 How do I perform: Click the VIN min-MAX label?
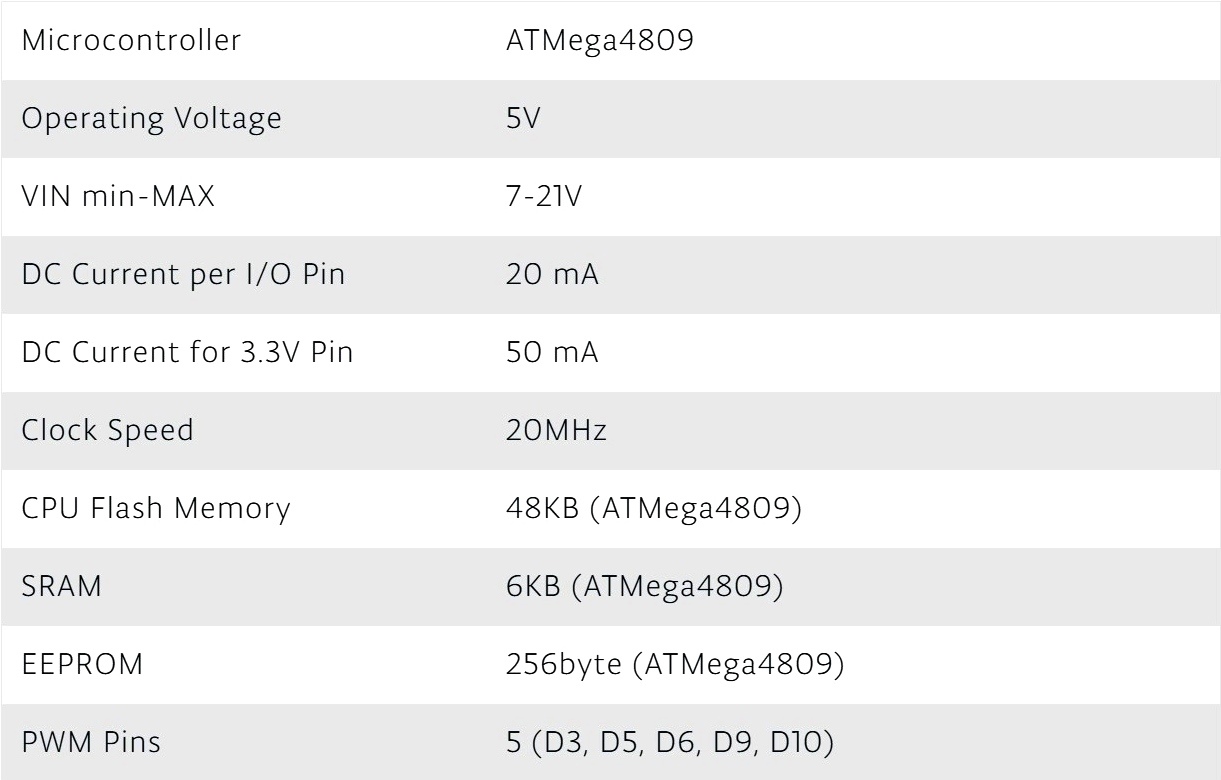(x=118, y=197)
